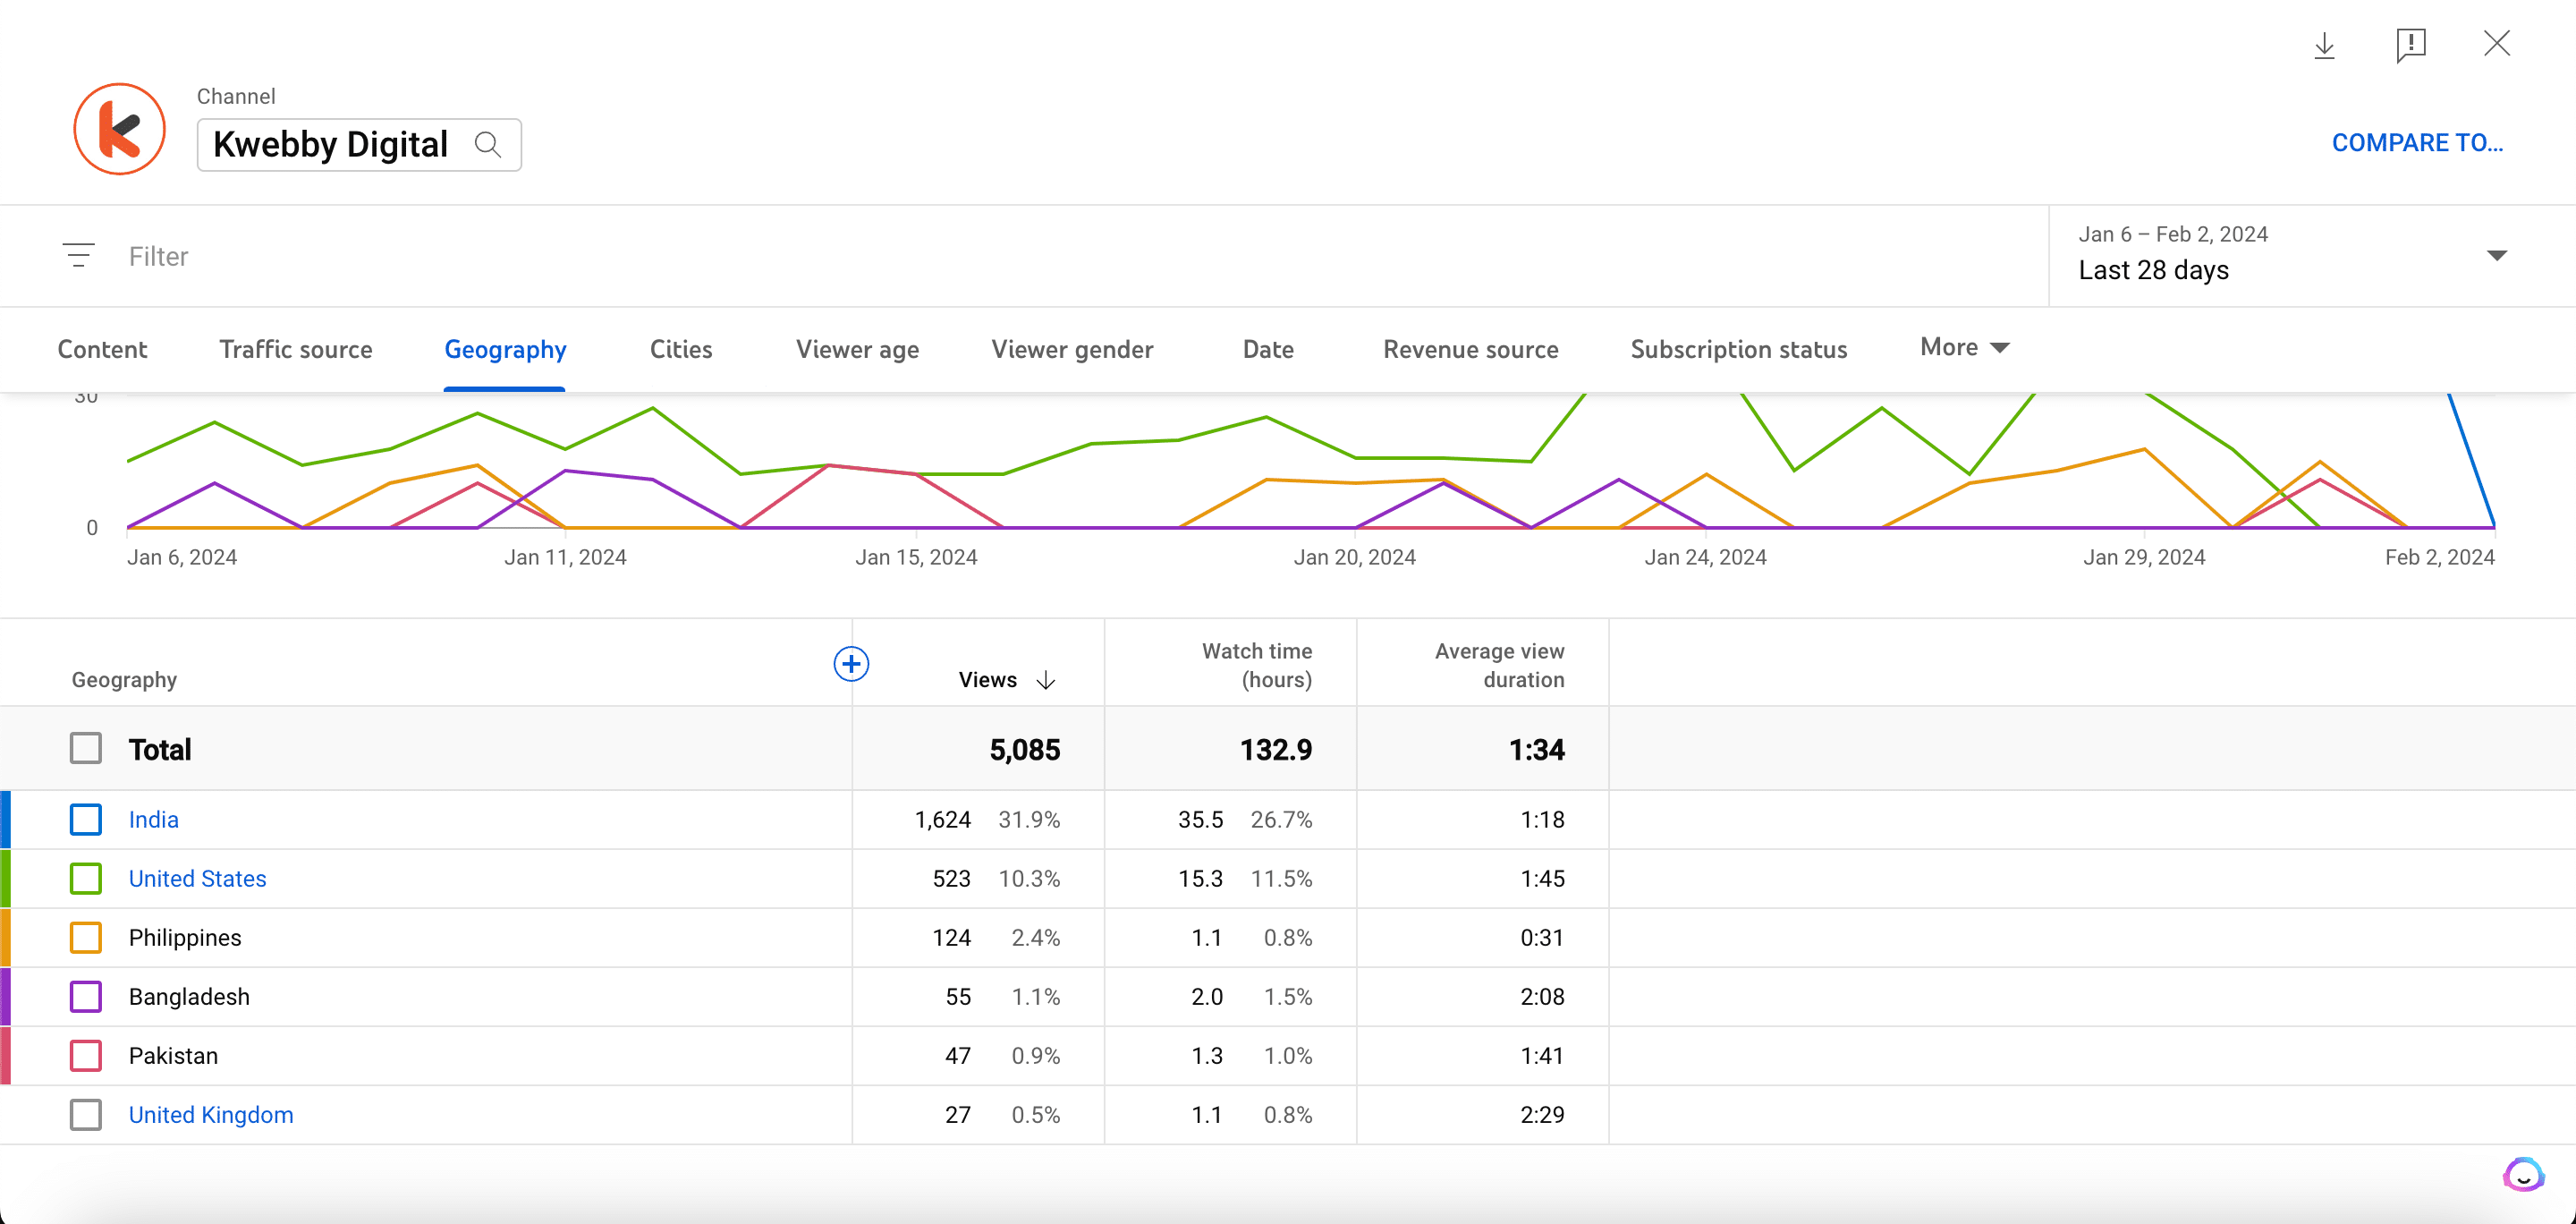Click the add column icon

pos(851,664)
